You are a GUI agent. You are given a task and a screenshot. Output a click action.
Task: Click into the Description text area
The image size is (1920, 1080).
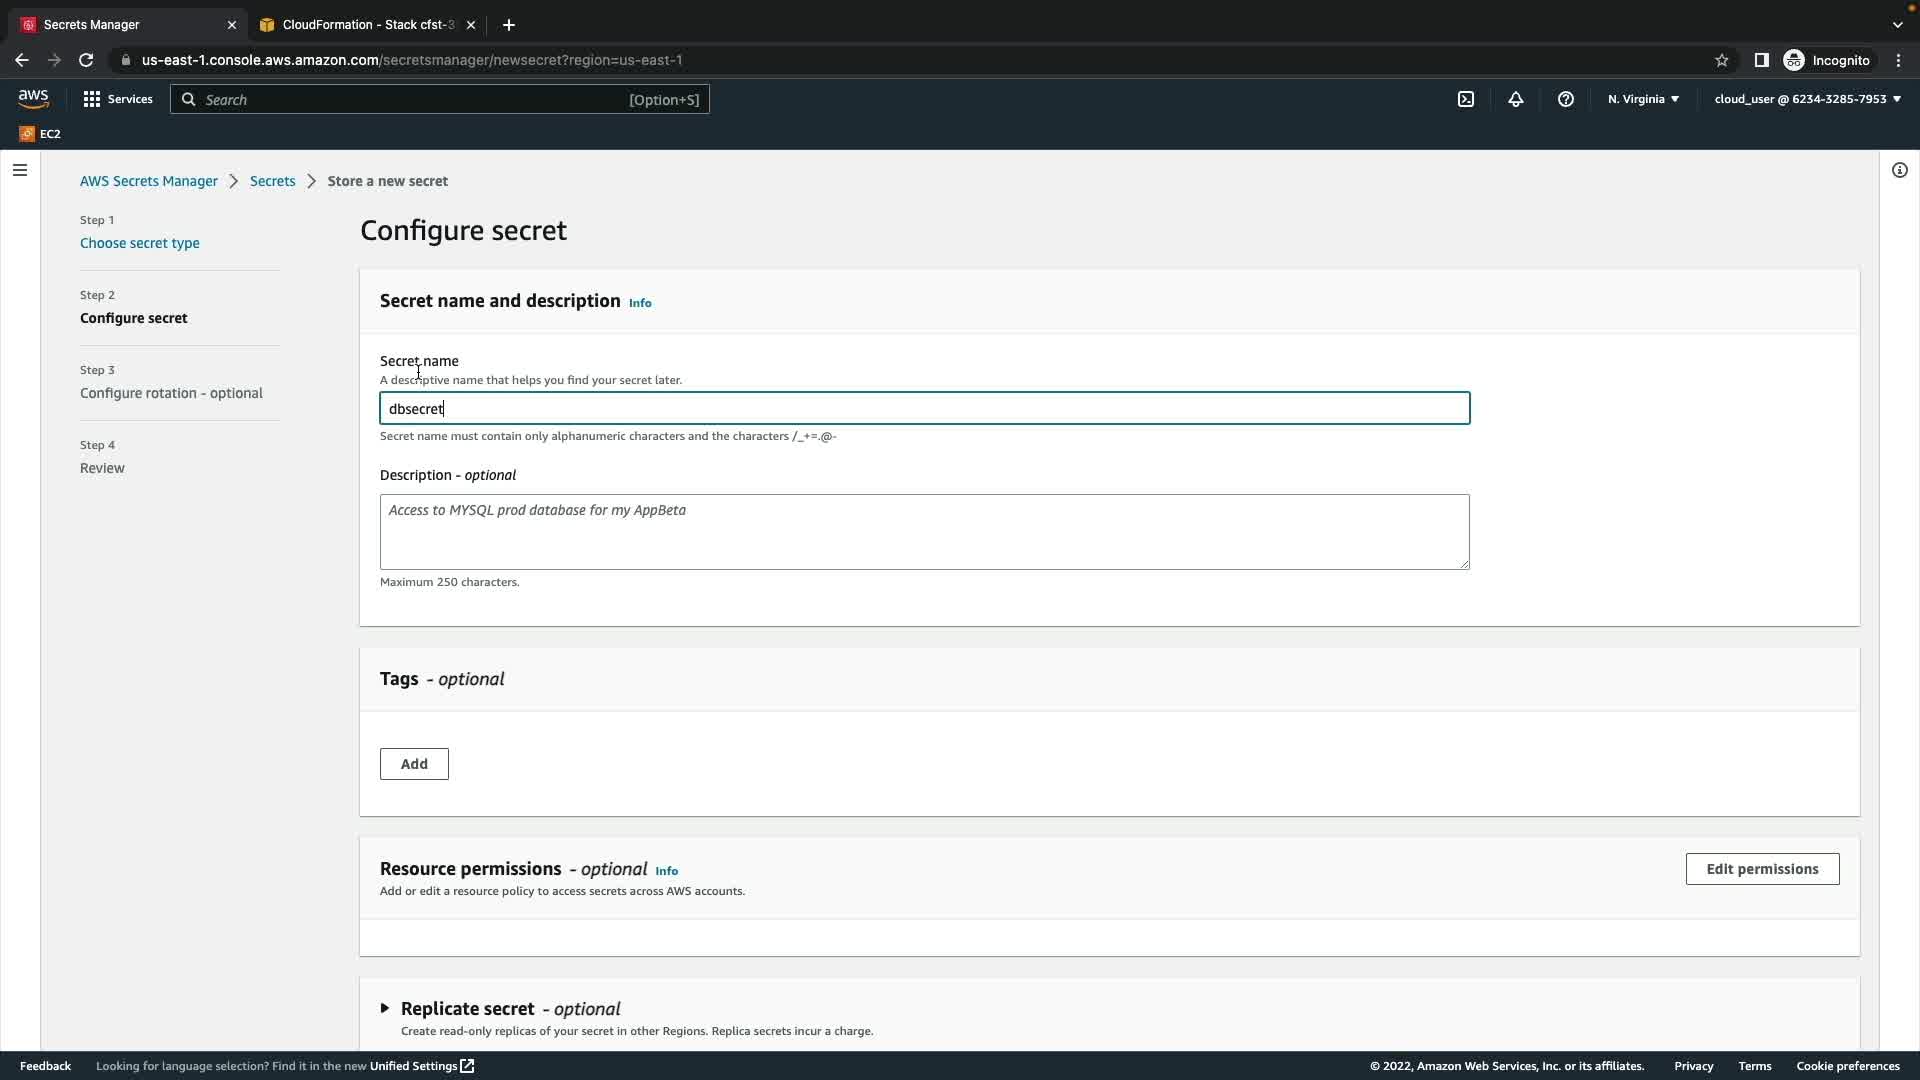924,532
